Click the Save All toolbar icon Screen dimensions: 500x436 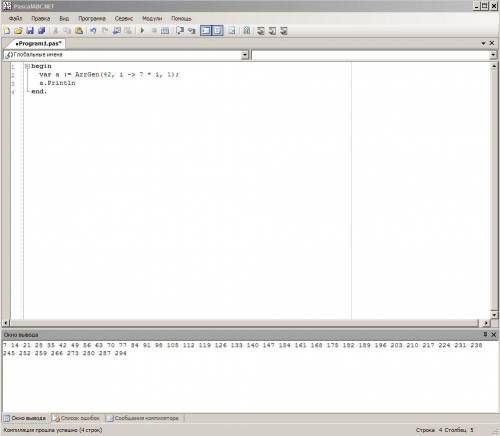point(42,31)
